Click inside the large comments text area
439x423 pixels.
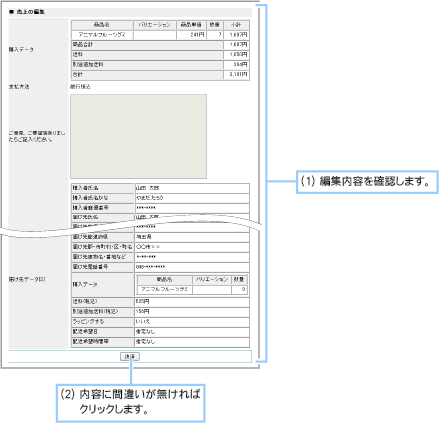coord(138,136)
